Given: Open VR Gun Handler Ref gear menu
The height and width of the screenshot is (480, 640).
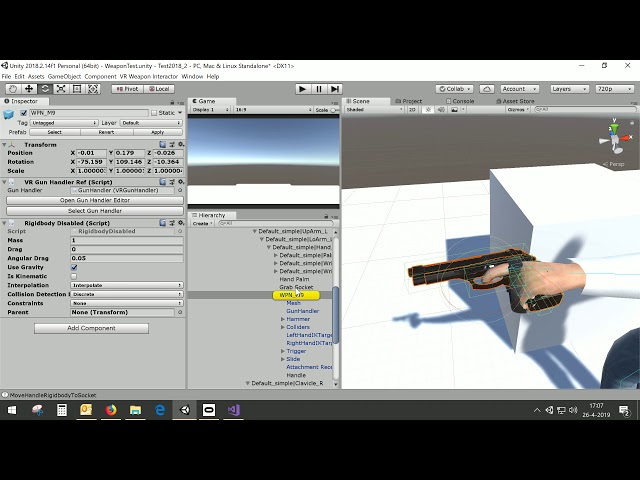Looking at the screenshot, I should (181, 182).
